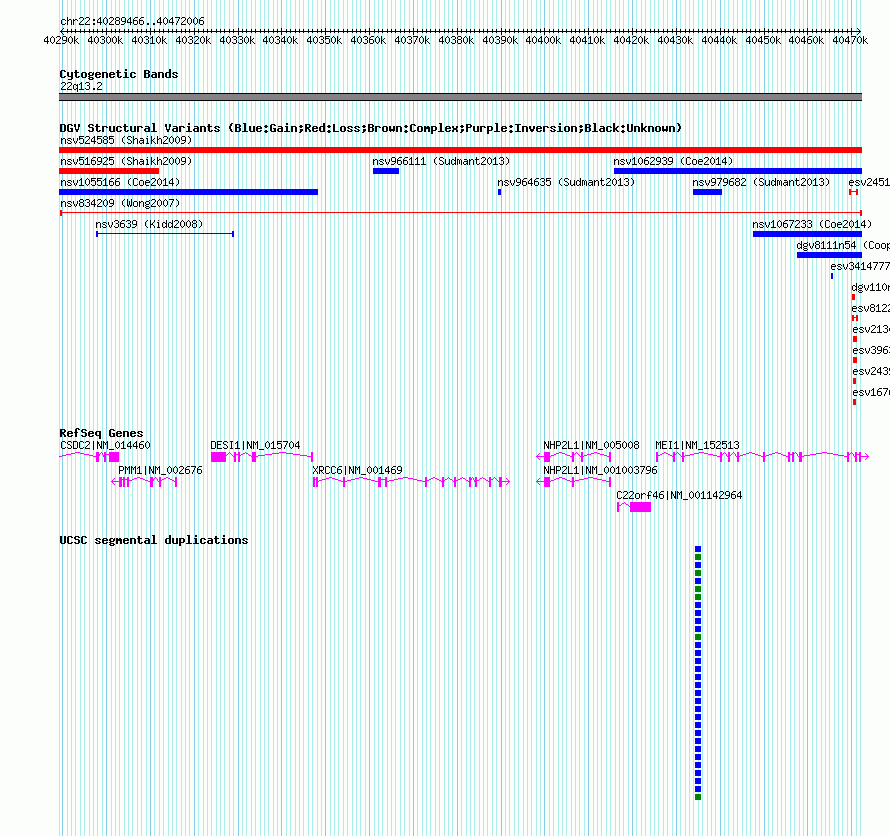Open the RefSeq Genes track title
Image resolution: width=890 pixels, height=836 pixels.
pos(101,433)
